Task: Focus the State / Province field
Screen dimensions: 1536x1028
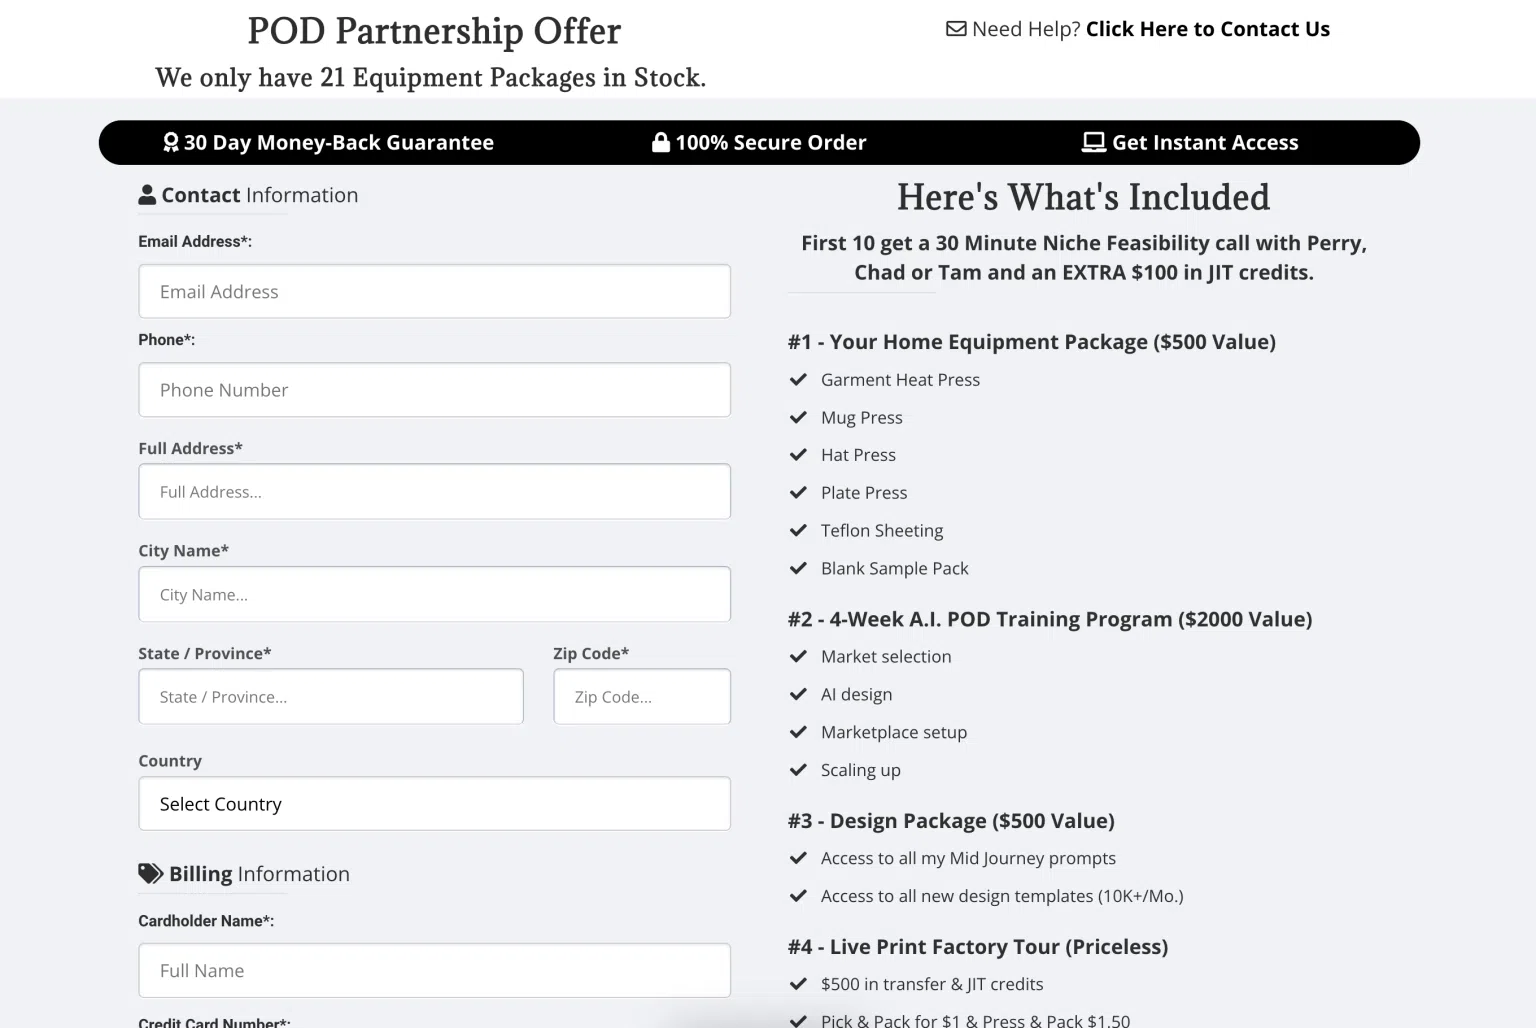Action: [x=330, y=697]
